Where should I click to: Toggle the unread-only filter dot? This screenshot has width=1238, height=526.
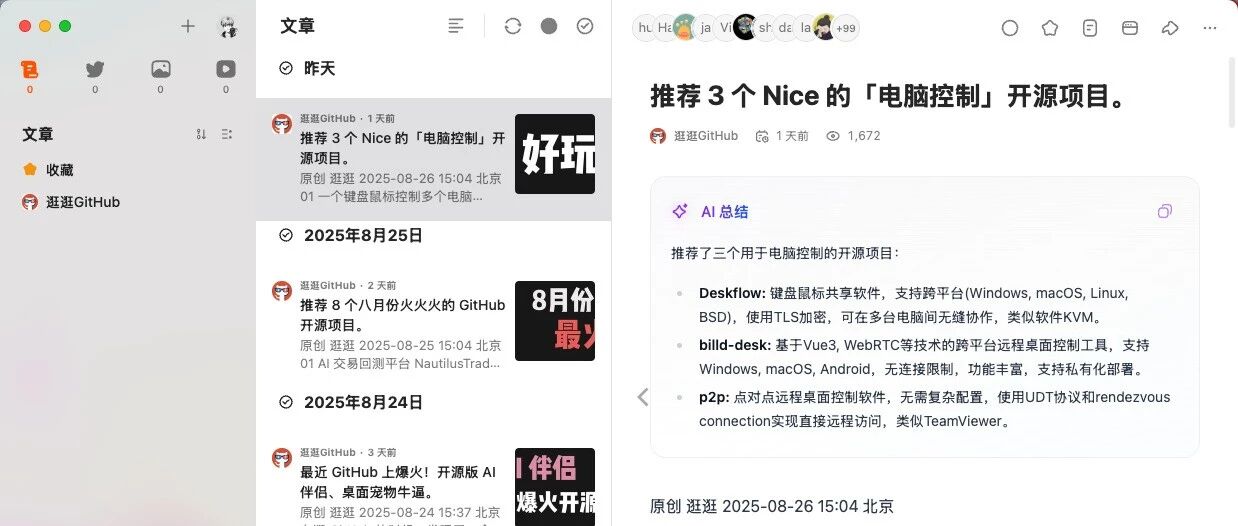coord(549,26)
